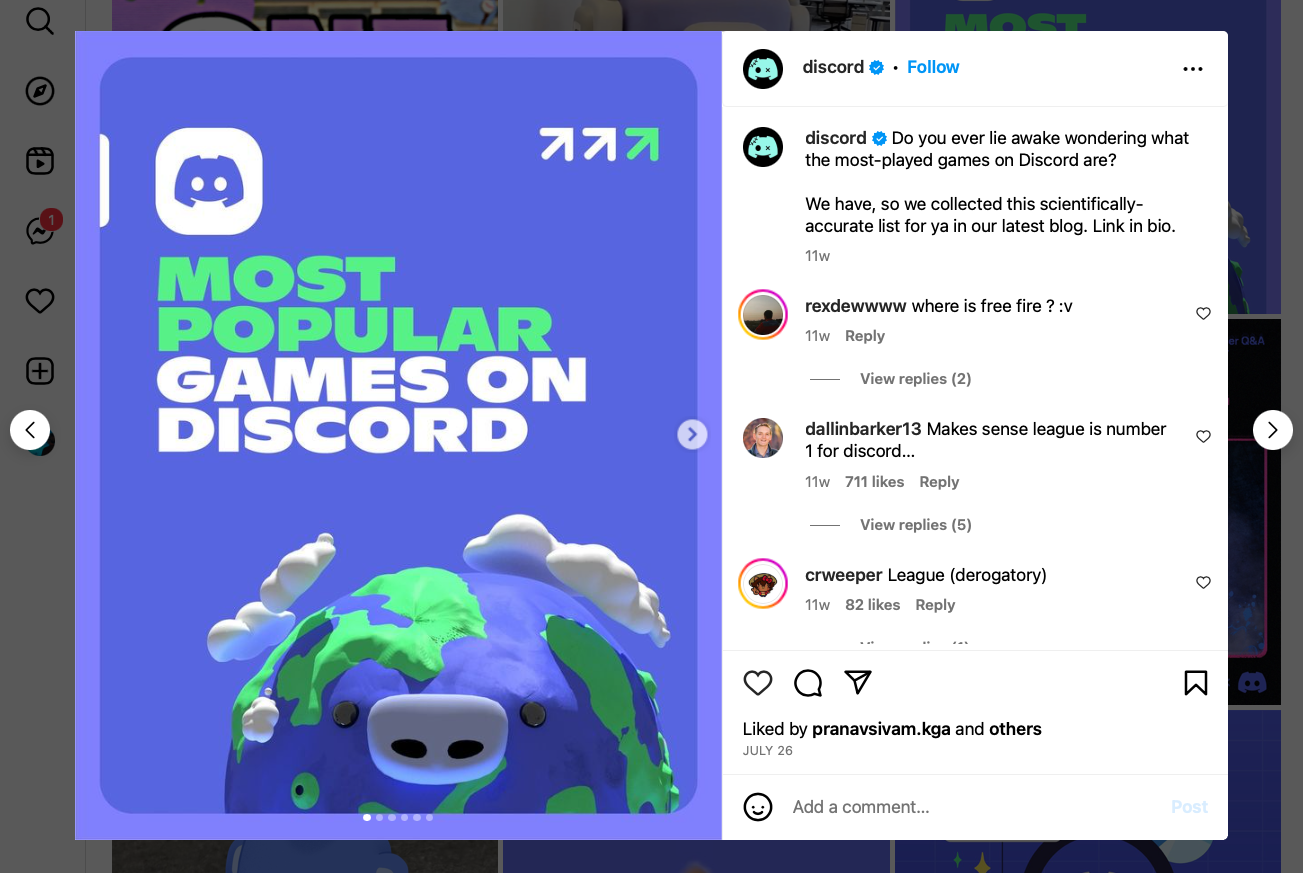The height and width of the screenshot is (873, 1303).
Task: Reply to crweeper's comment
Action: (x=935, y=605)
